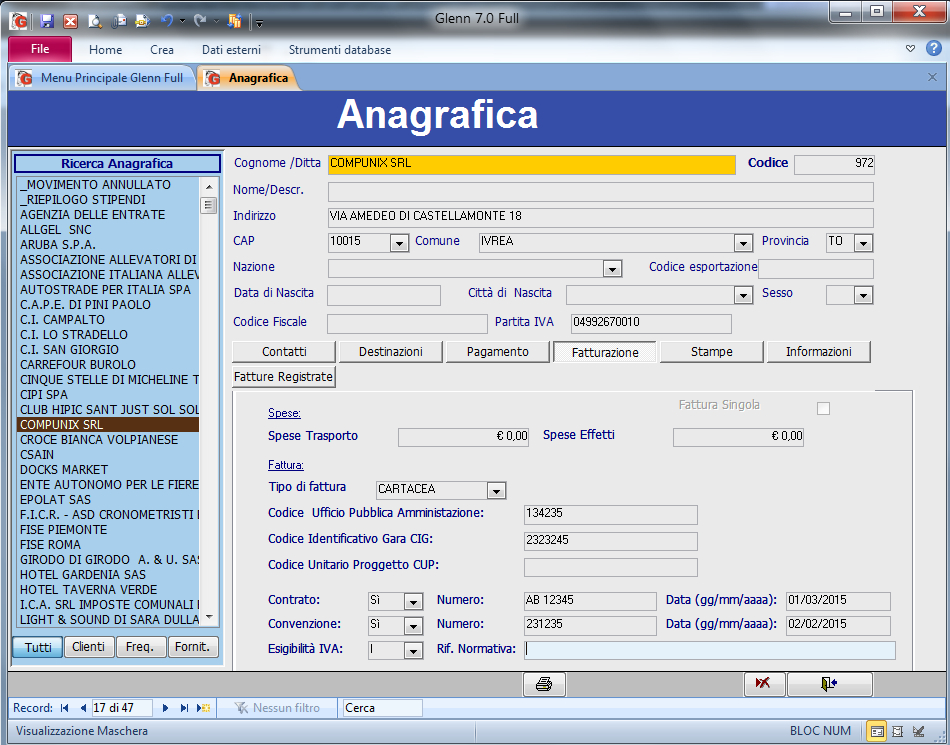950x745 pixels.
Task: Click the Codice Unitario Proggetto CUP field
Action: point(611,568)
